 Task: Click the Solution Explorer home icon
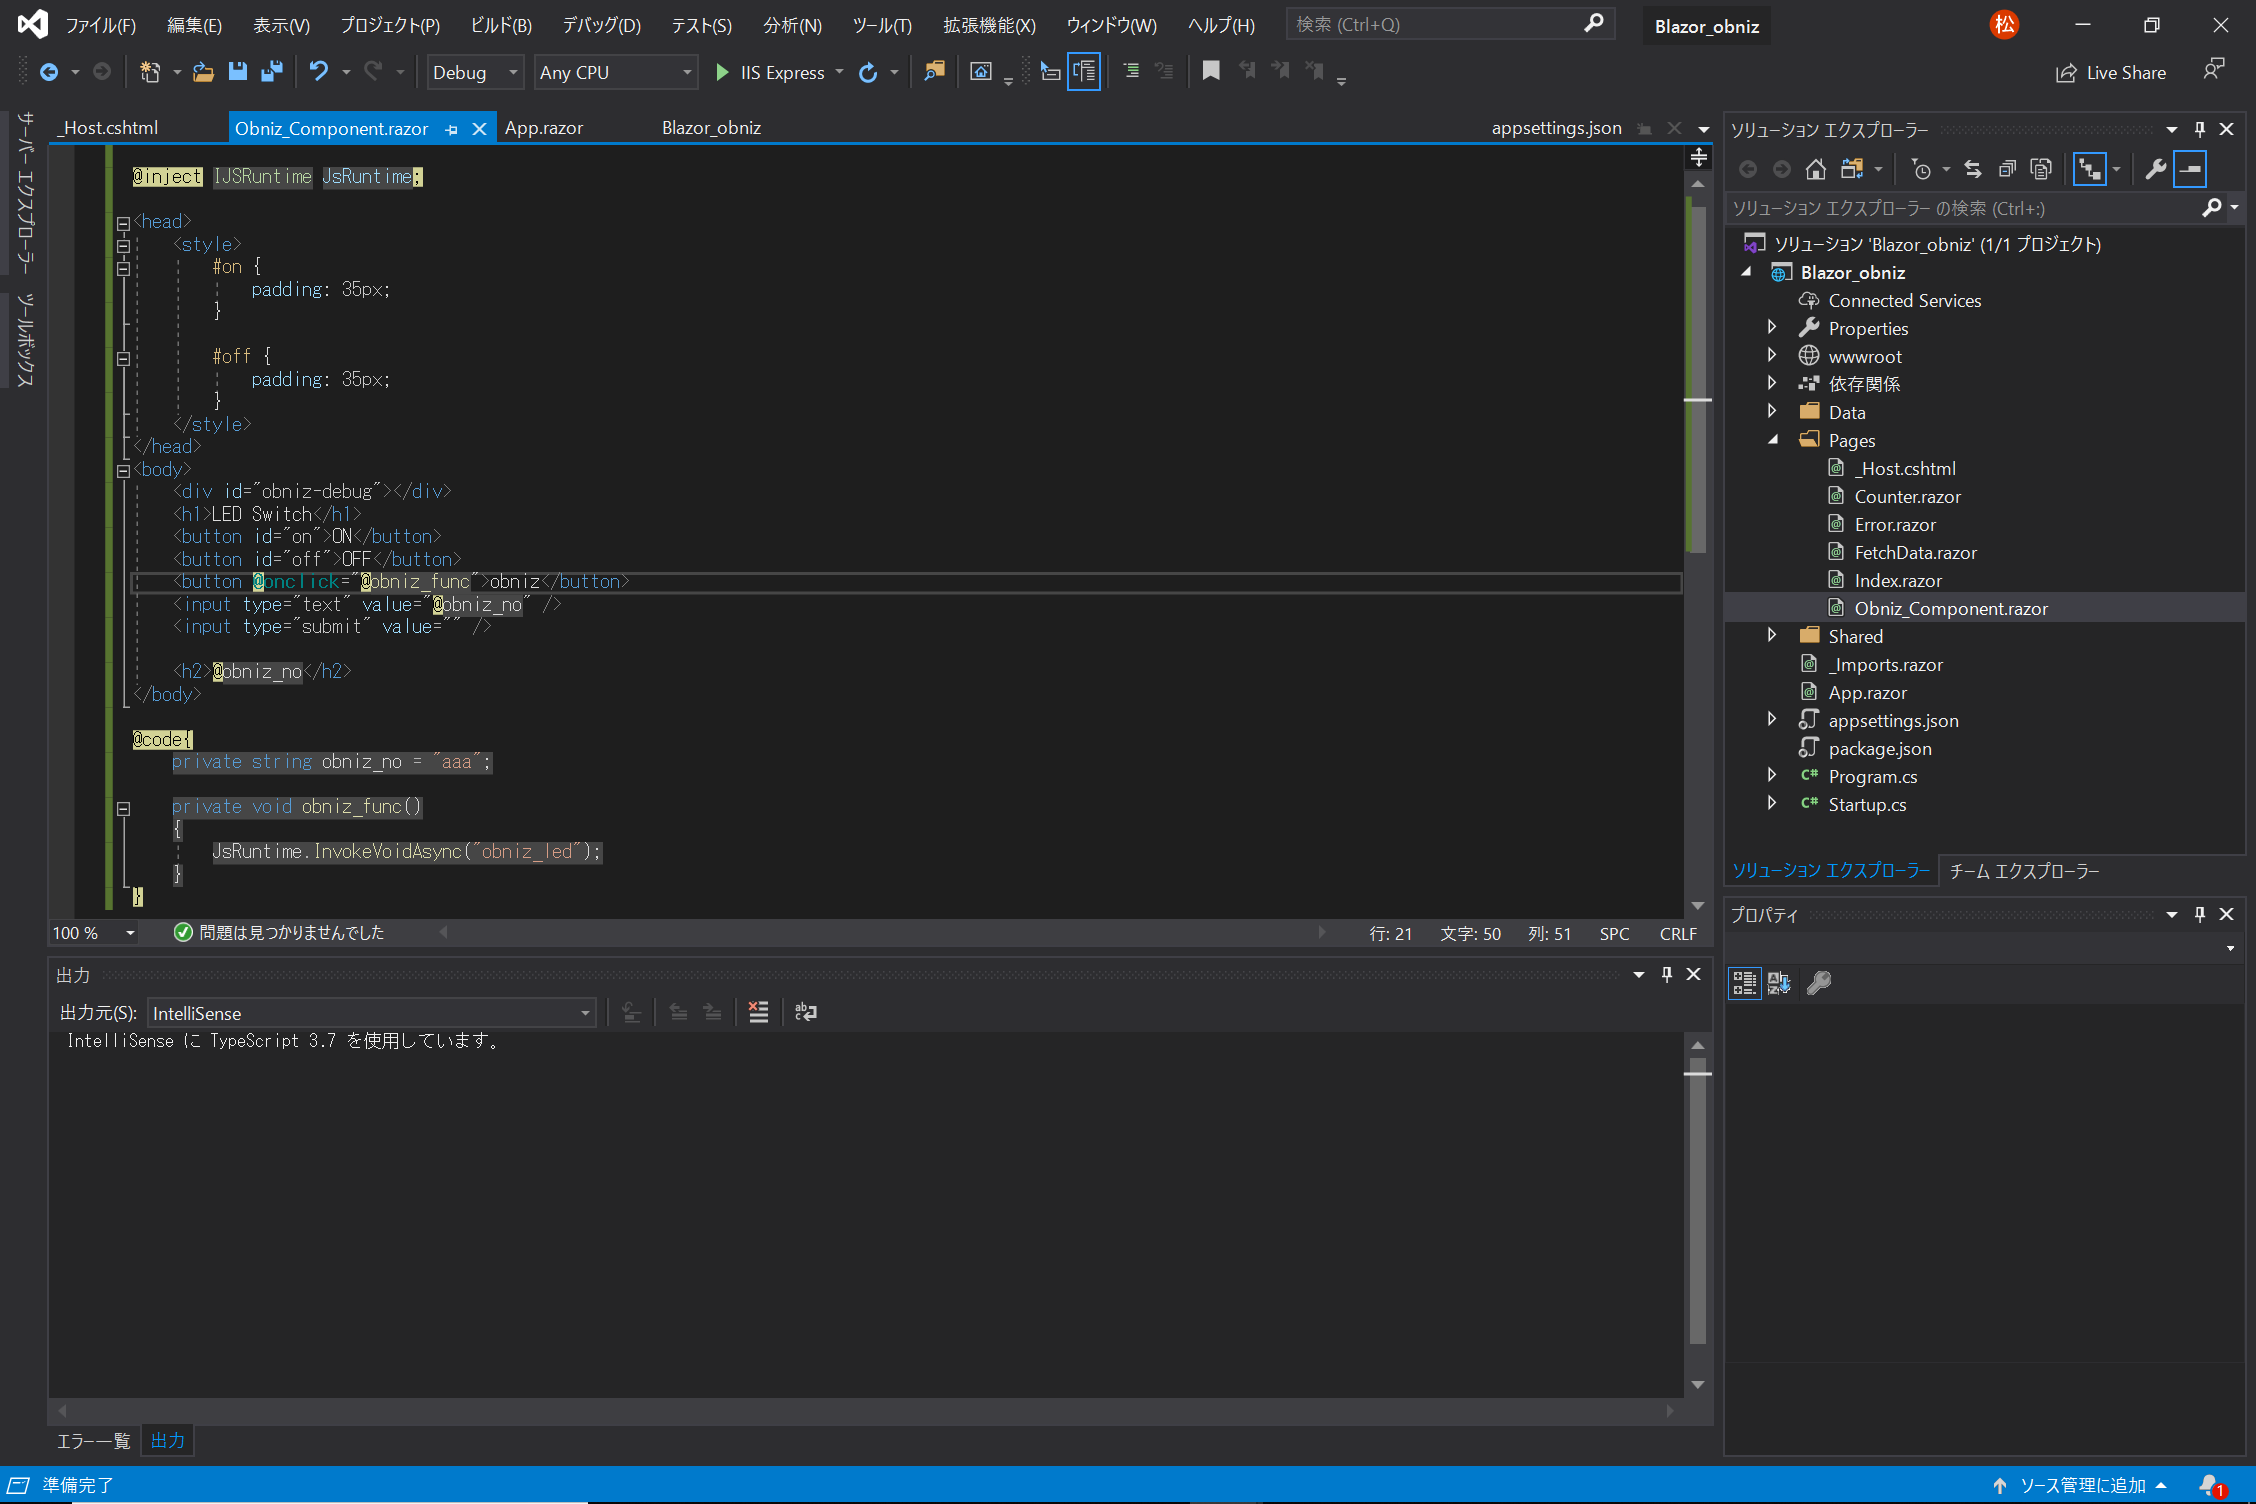(x=1815, y=169)
